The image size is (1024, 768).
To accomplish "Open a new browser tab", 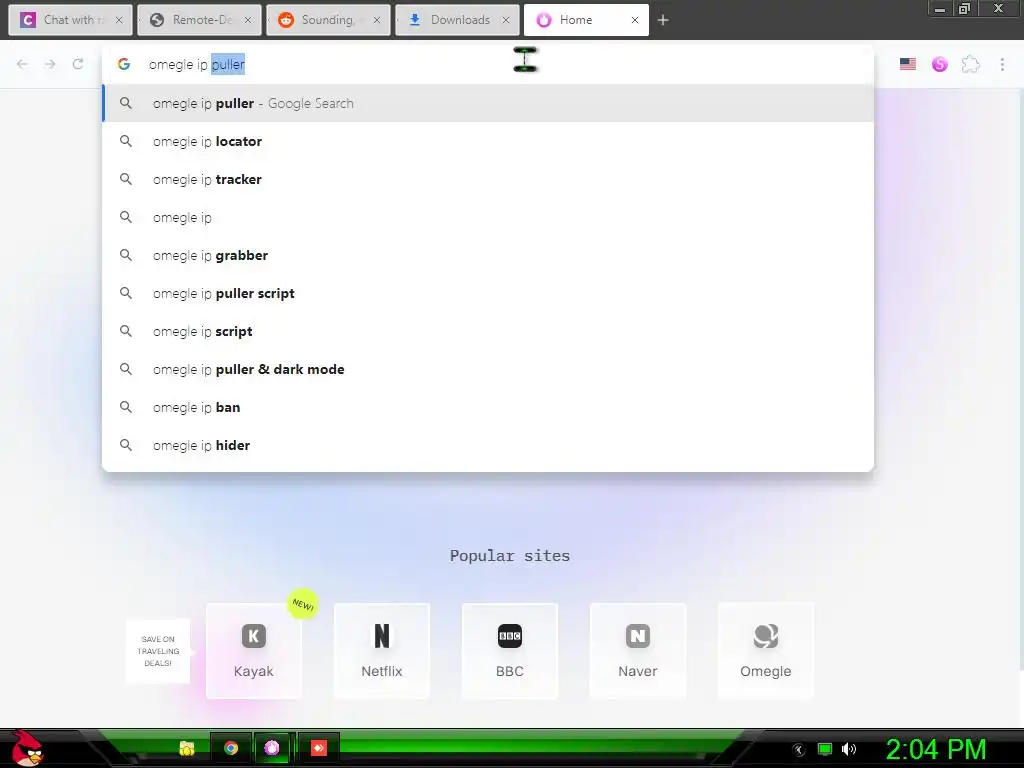I will point(663,20).
